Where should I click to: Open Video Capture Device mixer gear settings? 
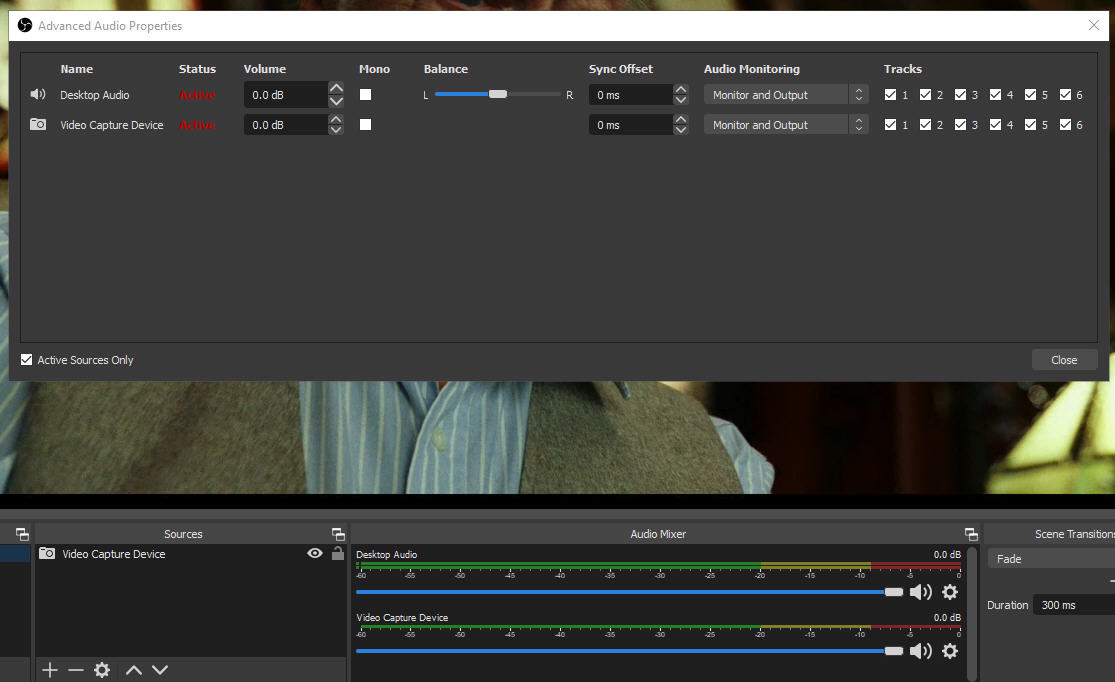point(950,651)
